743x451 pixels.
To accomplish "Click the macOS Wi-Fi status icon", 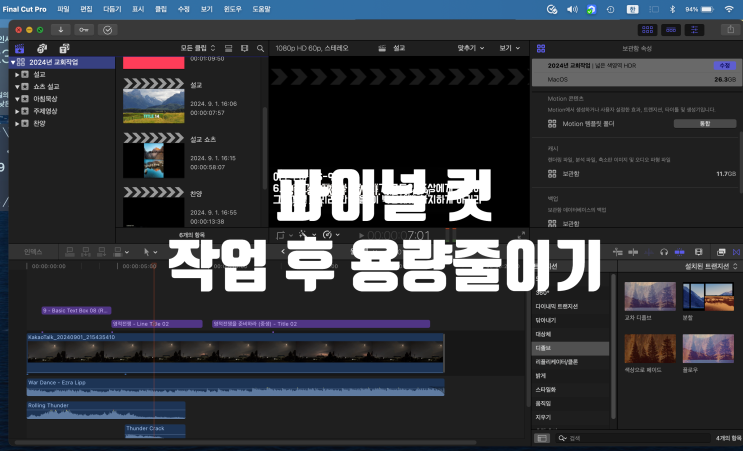I will point(729,9).
